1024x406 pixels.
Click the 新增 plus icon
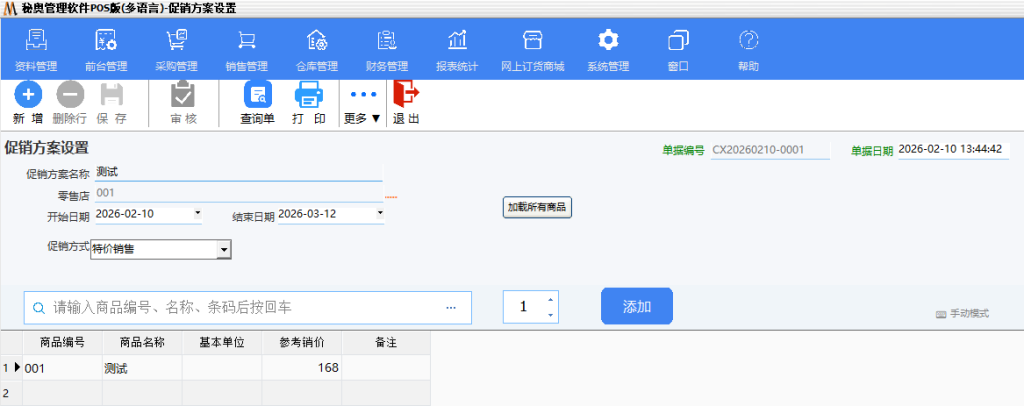tap(28, 96)
